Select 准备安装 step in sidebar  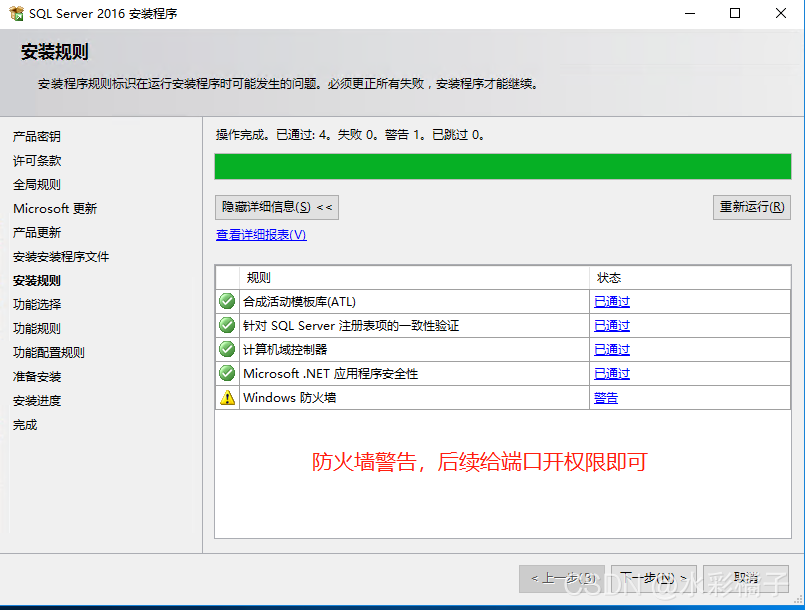click(37, 377)
